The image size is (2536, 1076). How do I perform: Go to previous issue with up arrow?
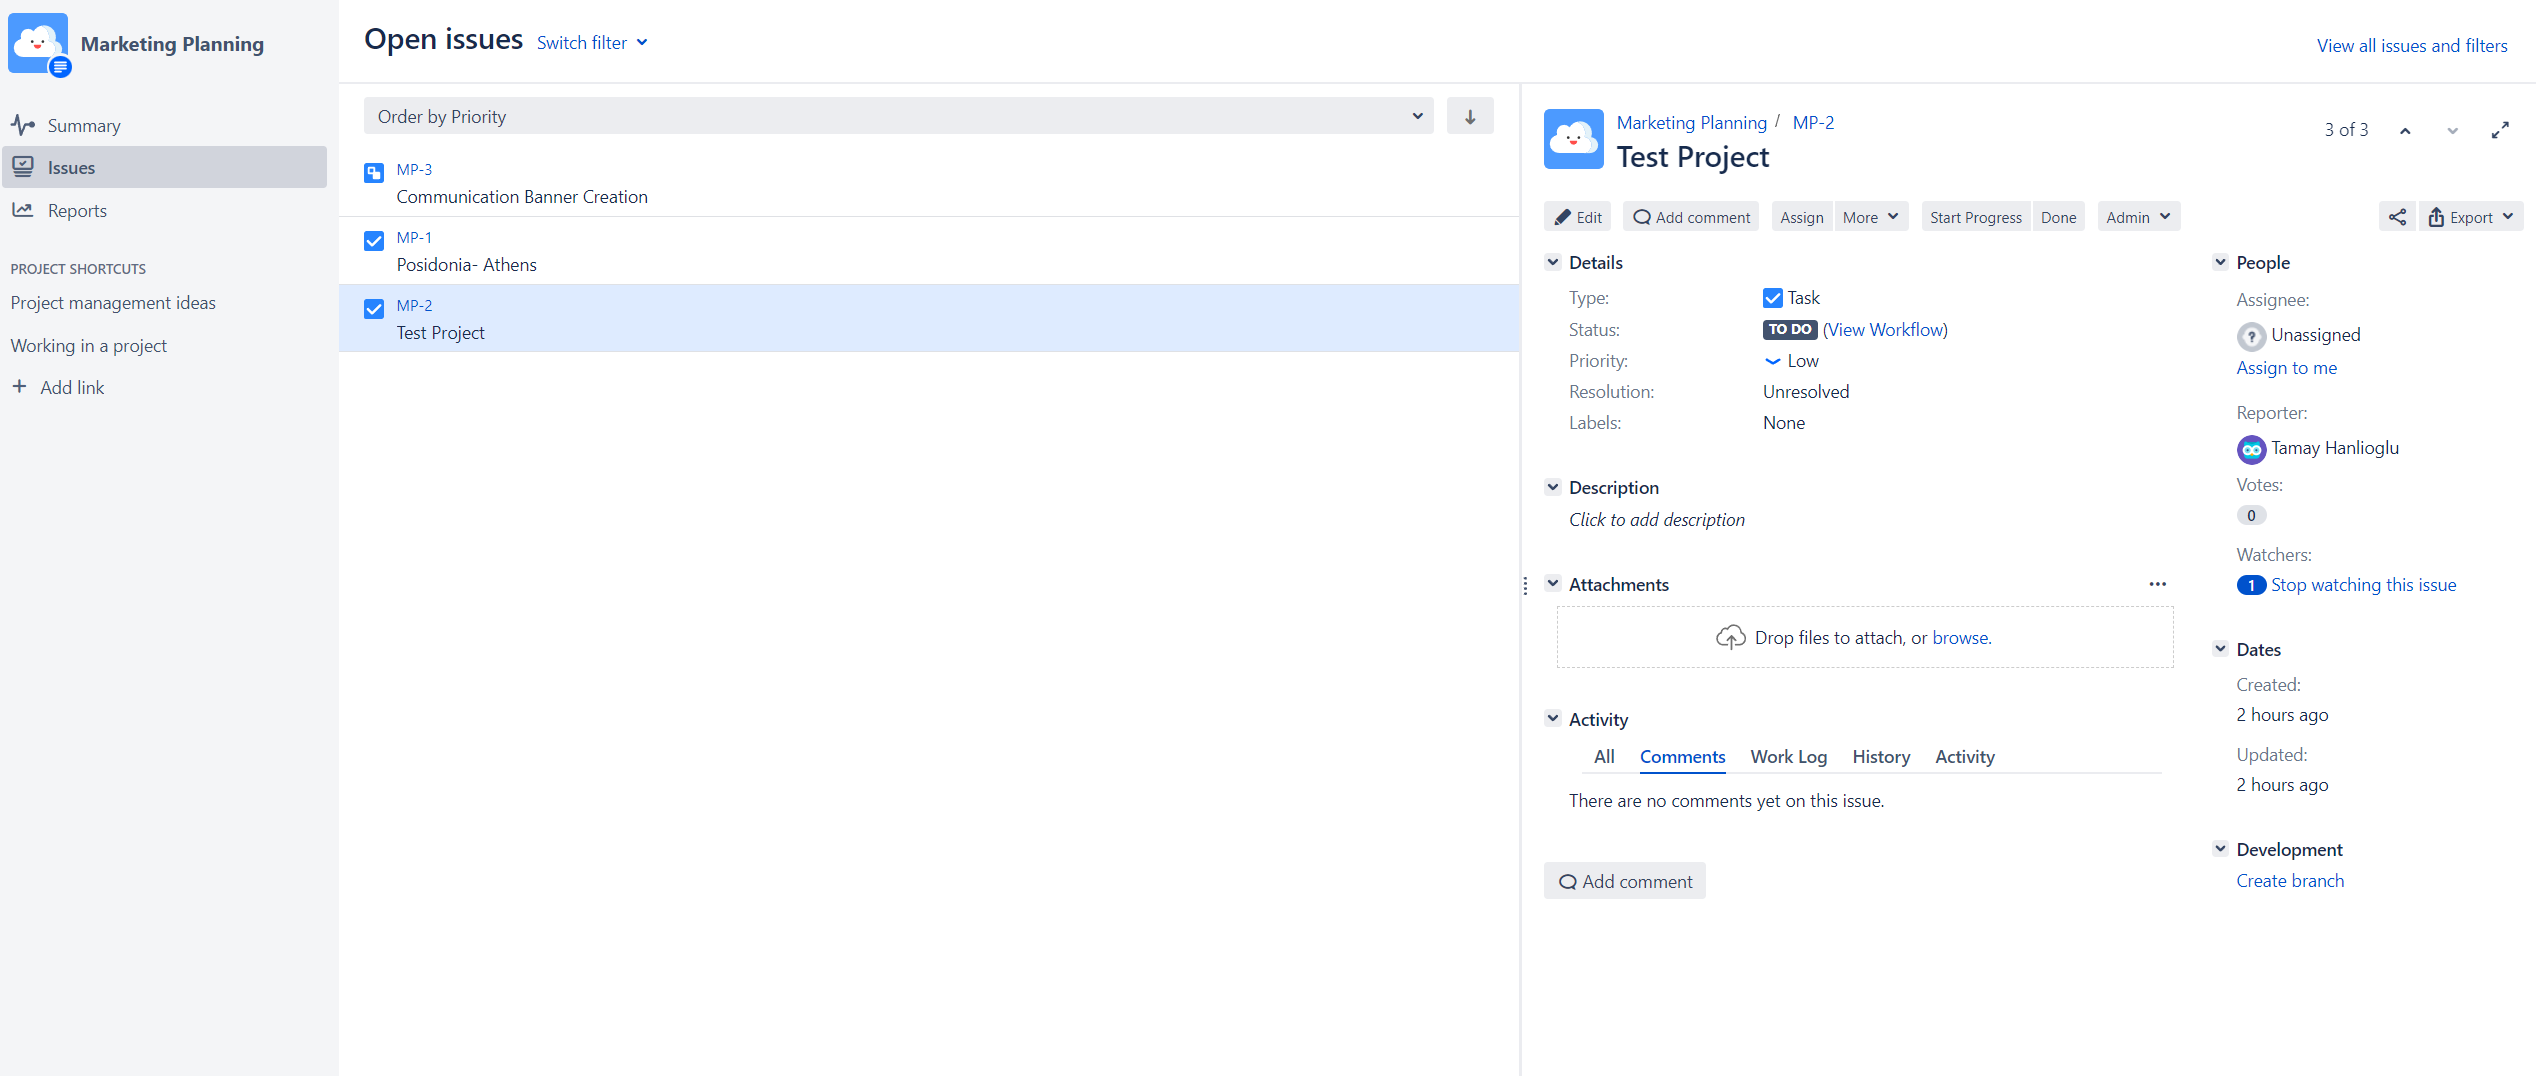pyautogui.click(x=2405, y=131)
